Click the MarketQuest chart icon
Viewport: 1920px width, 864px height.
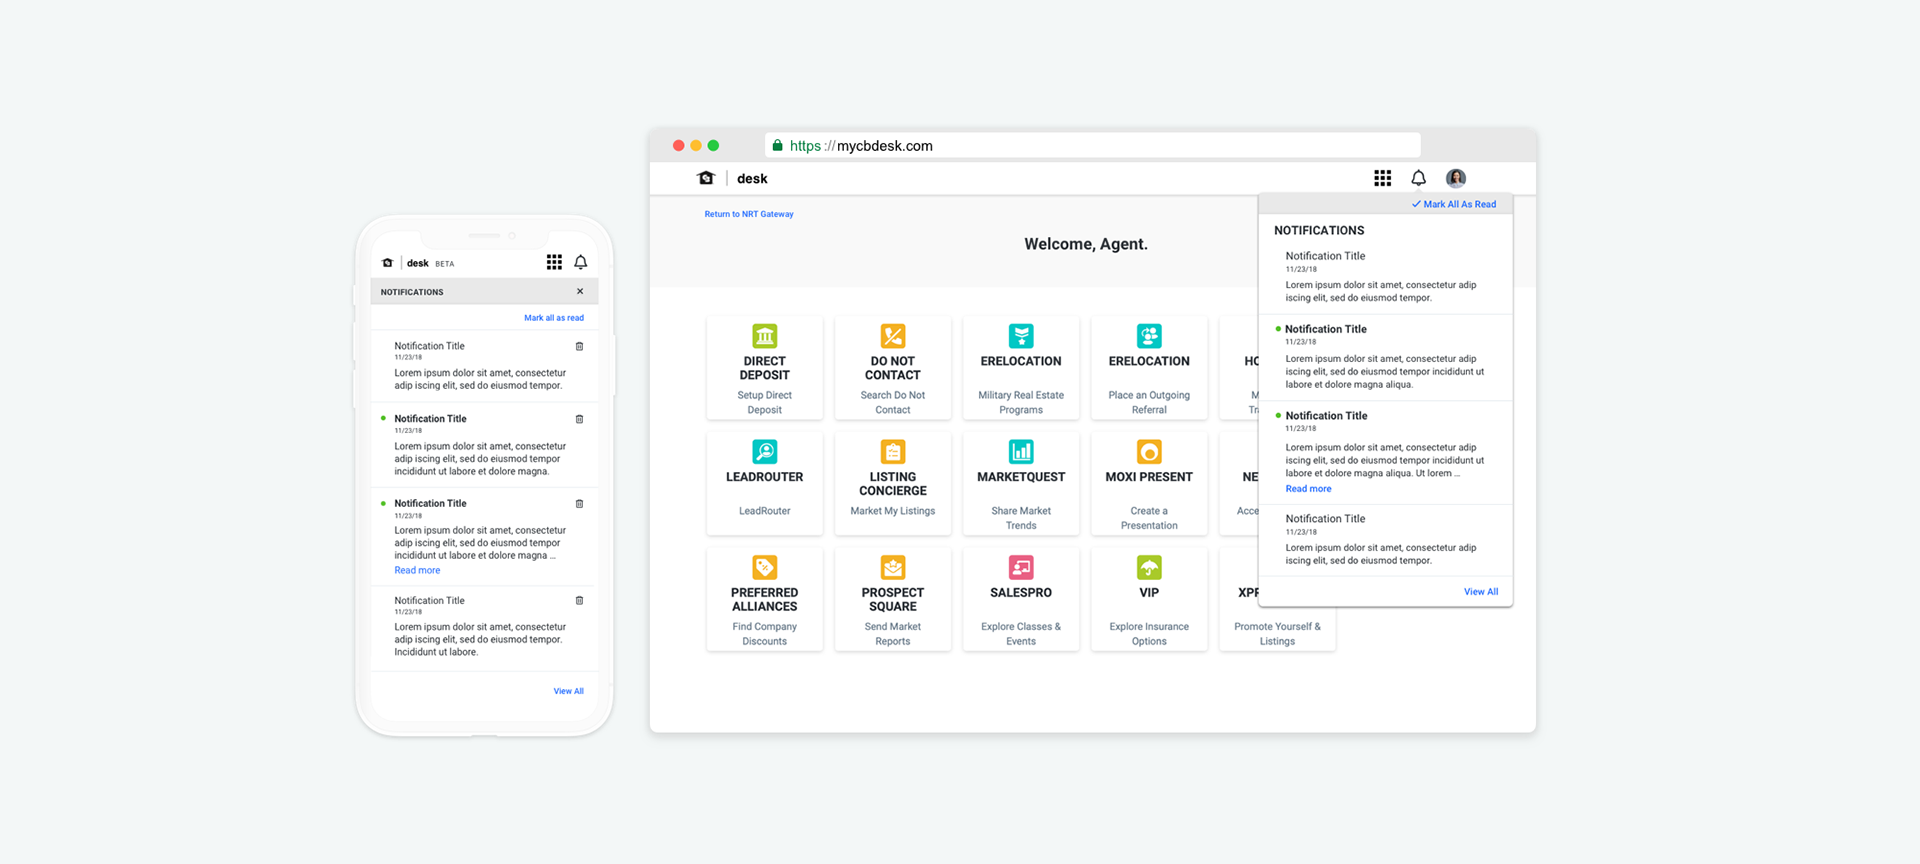(1021, 452)
